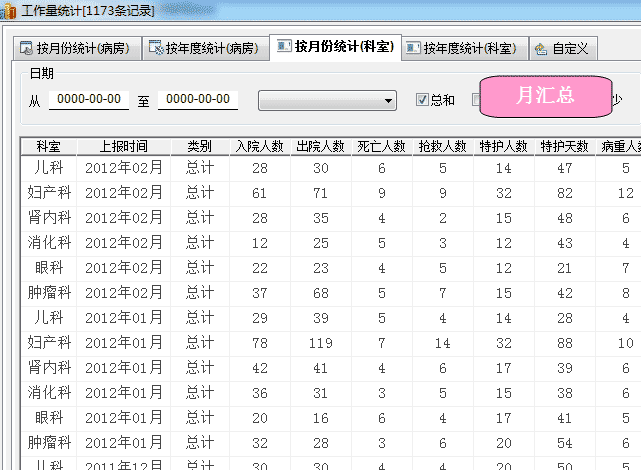Viewport: 641px width, 470px height.
Task: Click the 自定义 tab icon
Action: tap(541, 49)
